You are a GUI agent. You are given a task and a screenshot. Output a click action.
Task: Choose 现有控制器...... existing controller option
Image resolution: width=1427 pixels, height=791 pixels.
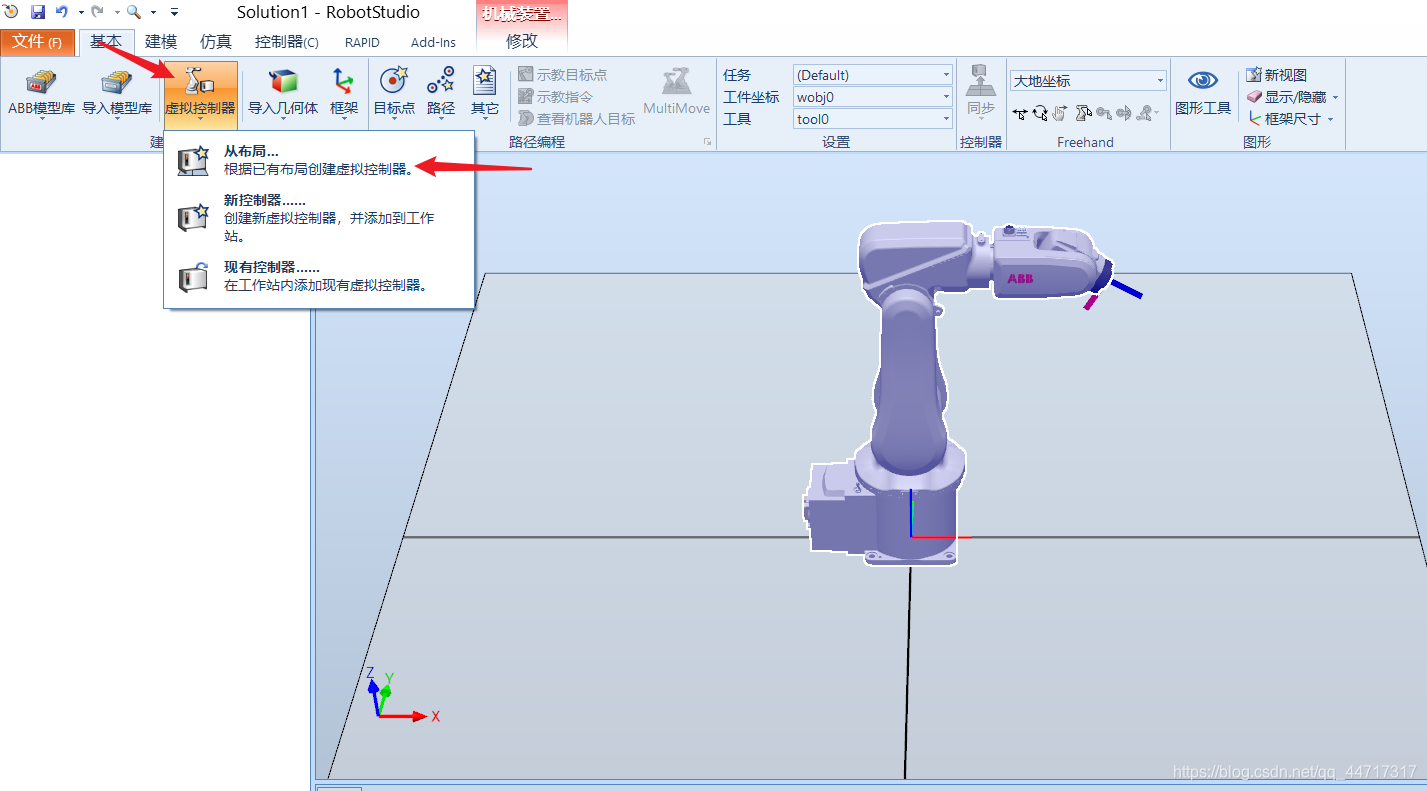(x=319, y=276)
